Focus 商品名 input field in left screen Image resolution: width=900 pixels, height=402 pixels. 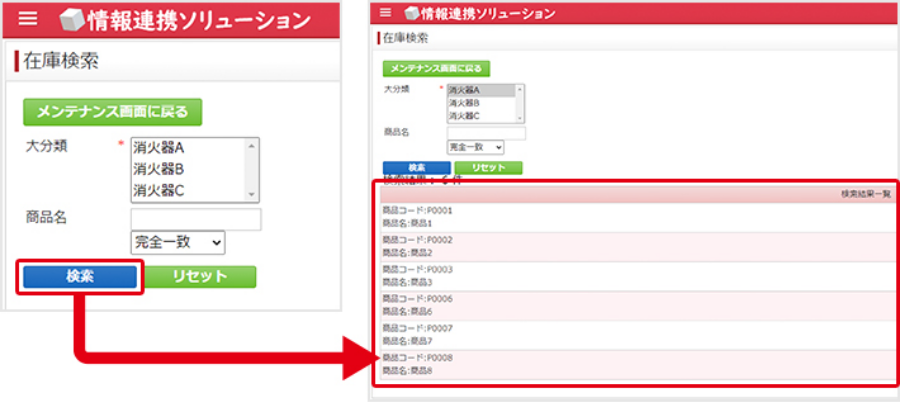[x=196, y=219]
